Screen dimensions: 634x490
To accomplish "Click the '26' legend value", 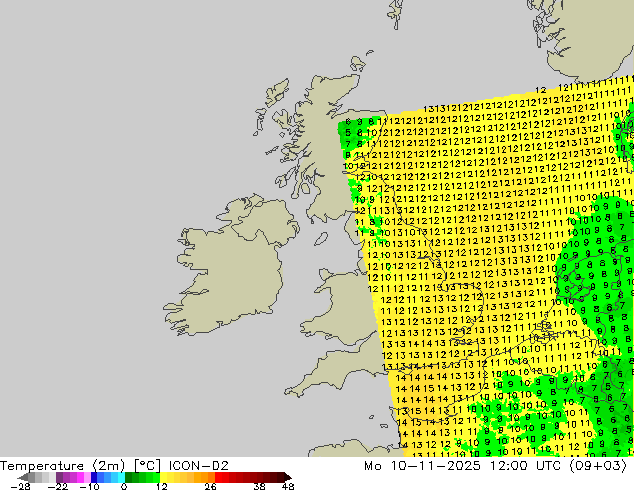I will [x=210, y=486].
